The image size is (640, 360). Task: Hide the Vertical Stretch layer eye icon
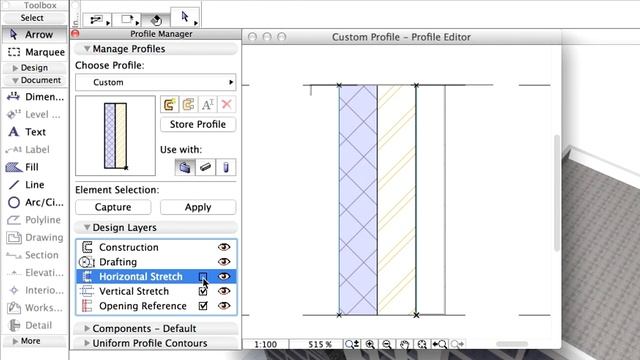point(224,291)
